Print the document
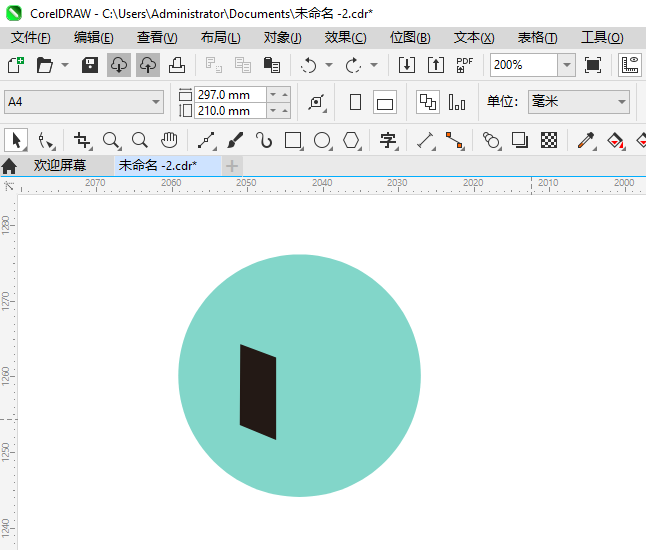646x550 pixels. click(177, 65)
